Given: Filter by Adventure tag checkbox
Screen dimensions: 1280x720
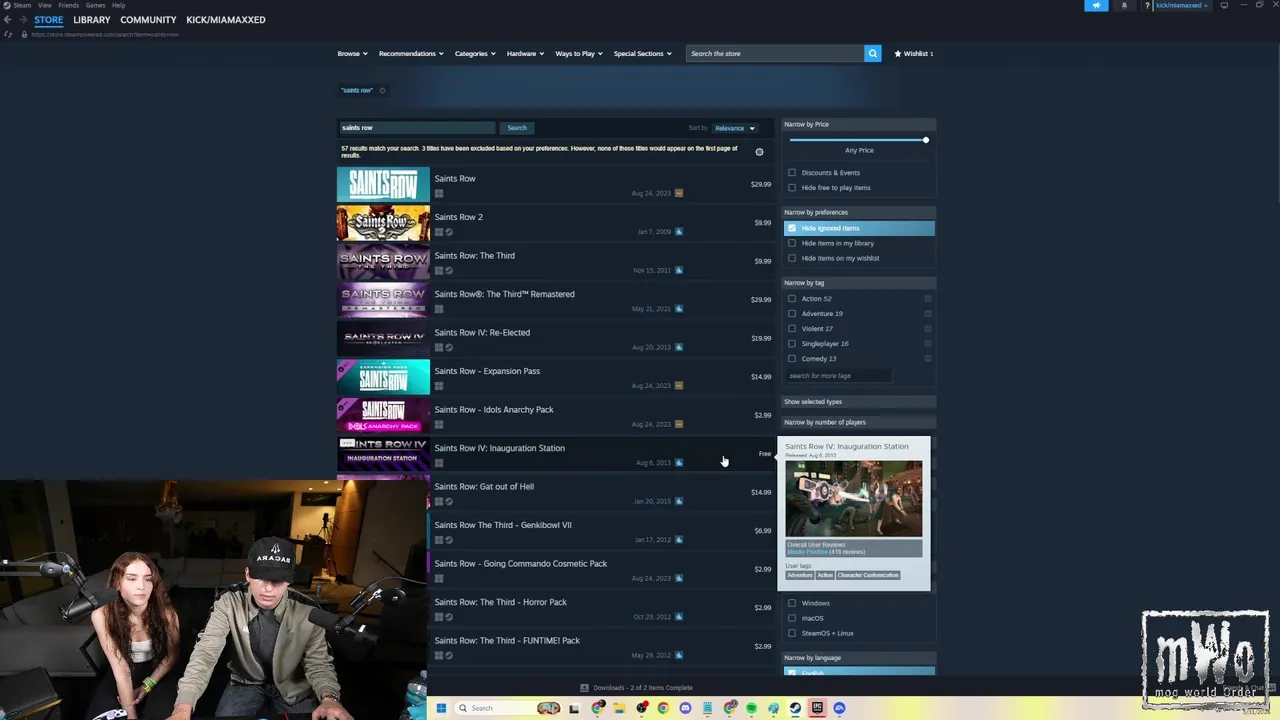Looking at the screenshot, I should pyautogui.click(x=792, y=313).
